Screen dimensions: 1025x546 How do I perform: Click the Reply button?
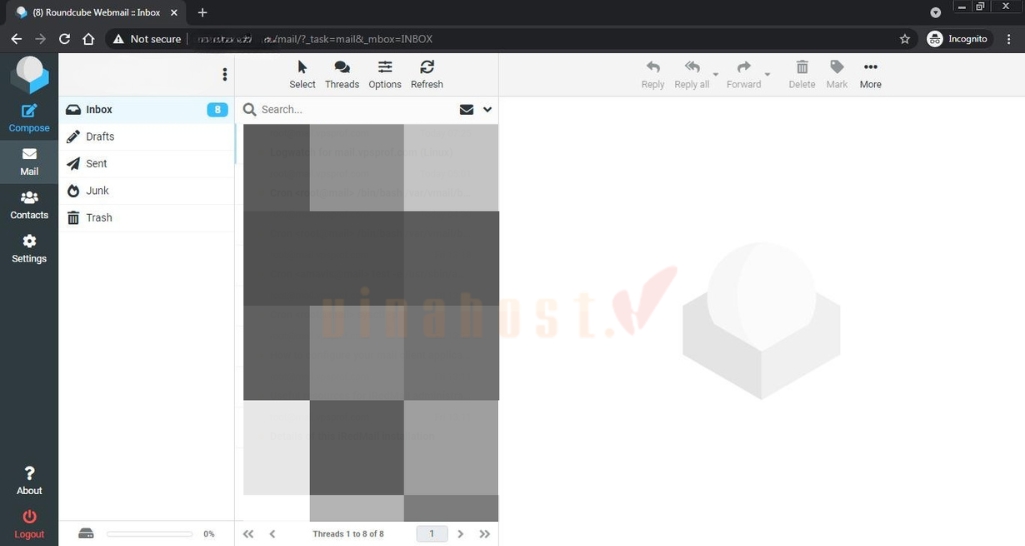click(652, 75)
